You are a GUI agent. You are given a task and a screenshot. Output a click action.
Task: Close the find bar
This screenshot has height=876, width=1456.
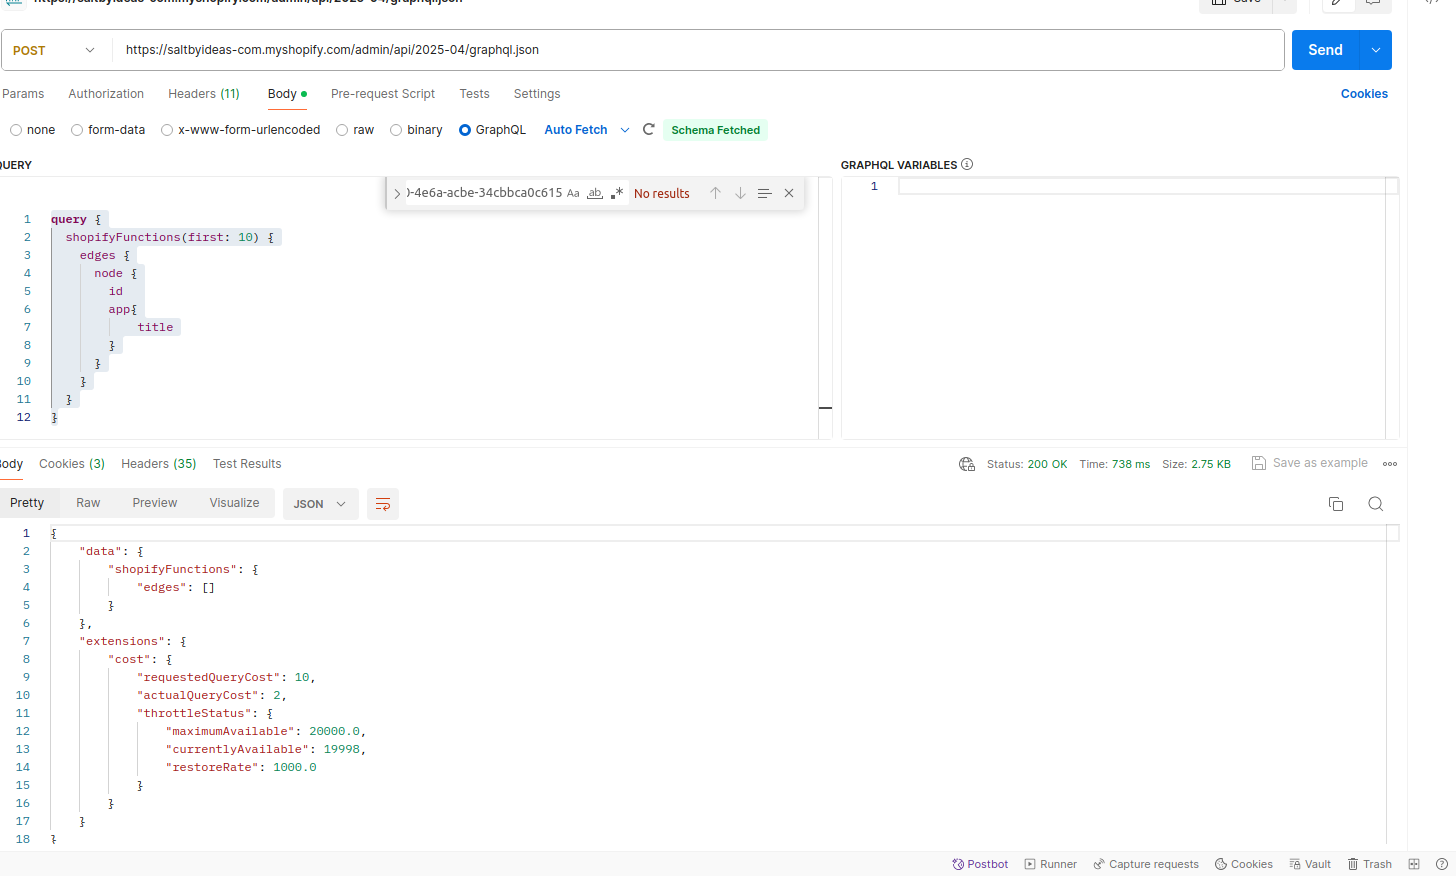(x=789, y=193)
